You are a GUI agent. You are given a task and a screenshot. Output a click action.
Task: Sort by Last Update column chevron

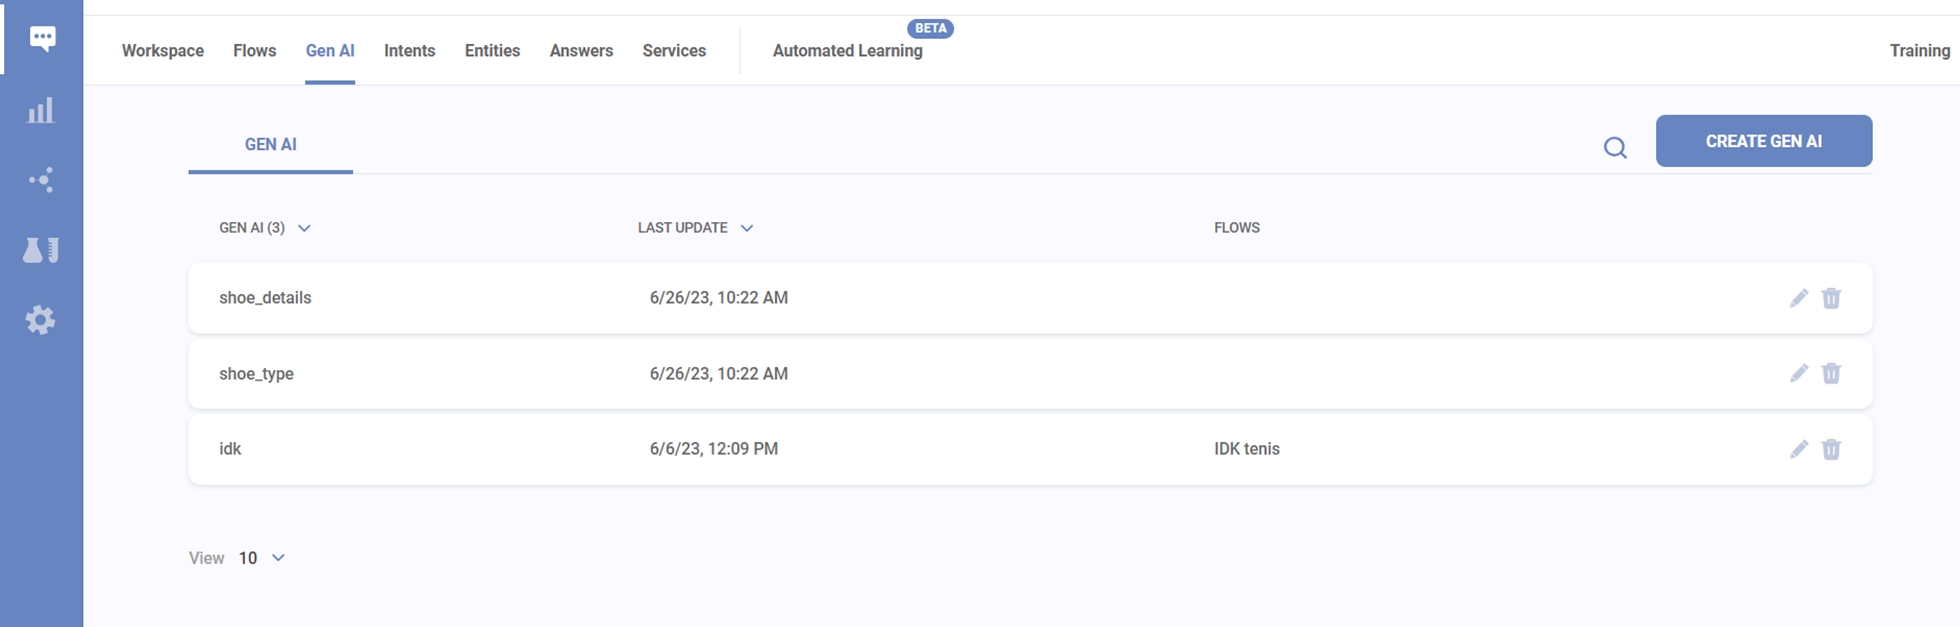pyautogui.click(x=746, y=228)
